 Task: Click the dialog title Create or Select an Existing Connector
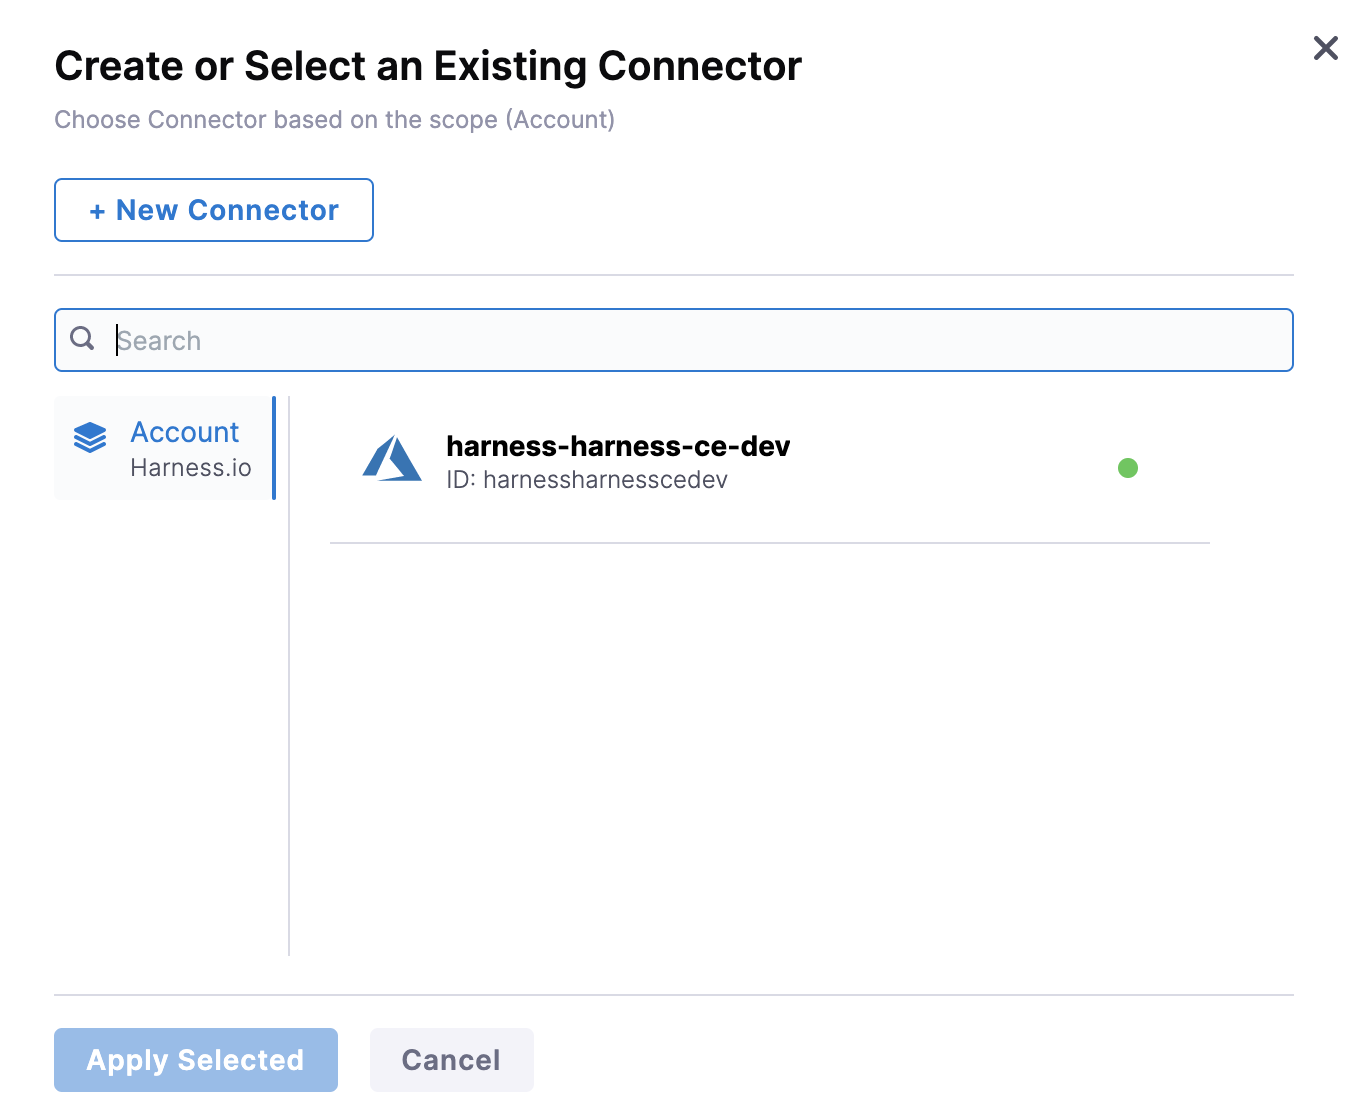pos(428,66)
